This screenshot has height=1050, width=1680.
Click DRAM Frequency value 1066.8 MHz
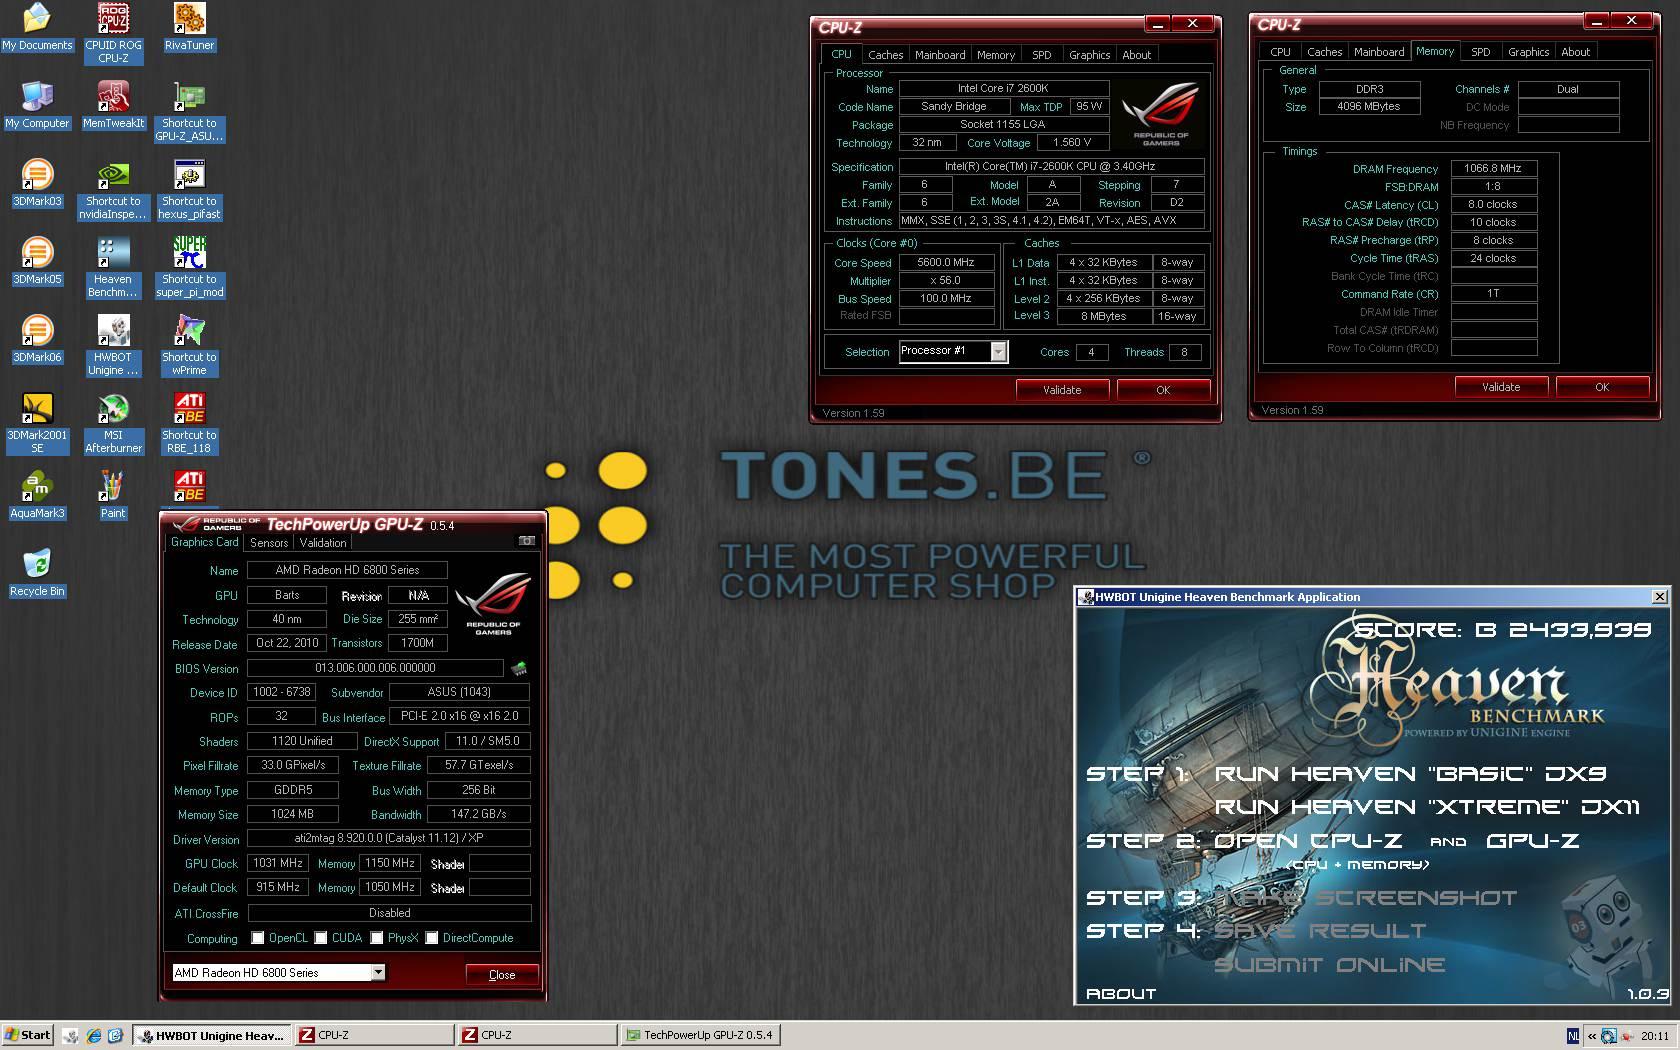(x=1493, y=169)
